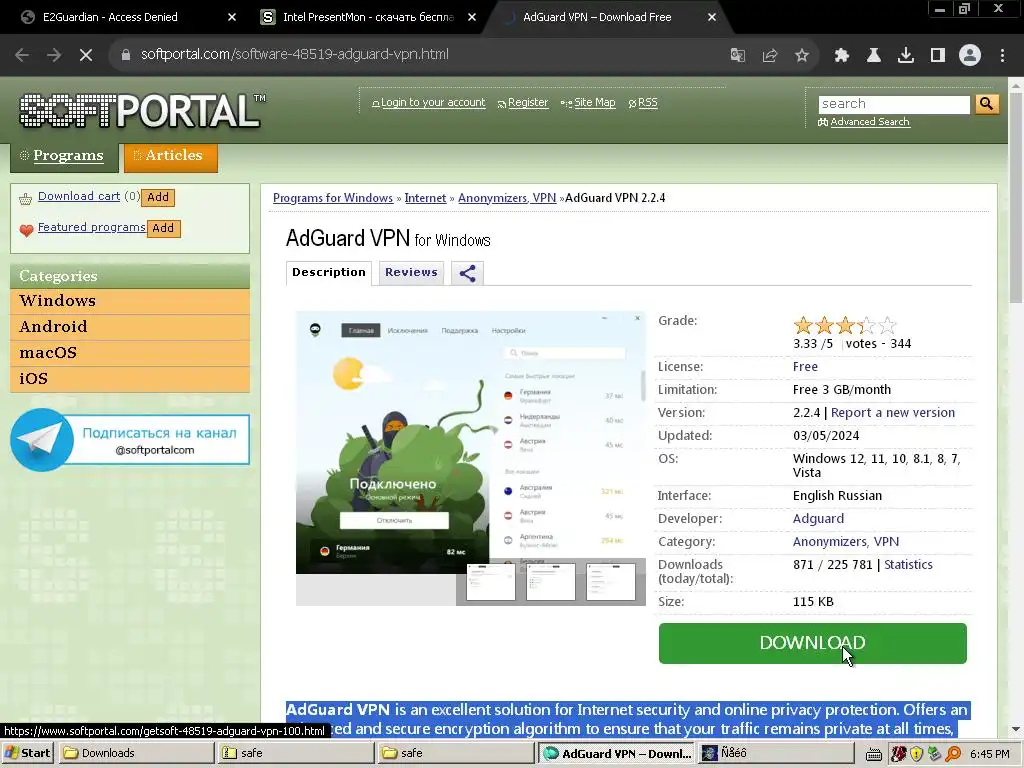Click the star rating for AdGuard VPN
The image size is (1024, 768).
click(844, 325)
